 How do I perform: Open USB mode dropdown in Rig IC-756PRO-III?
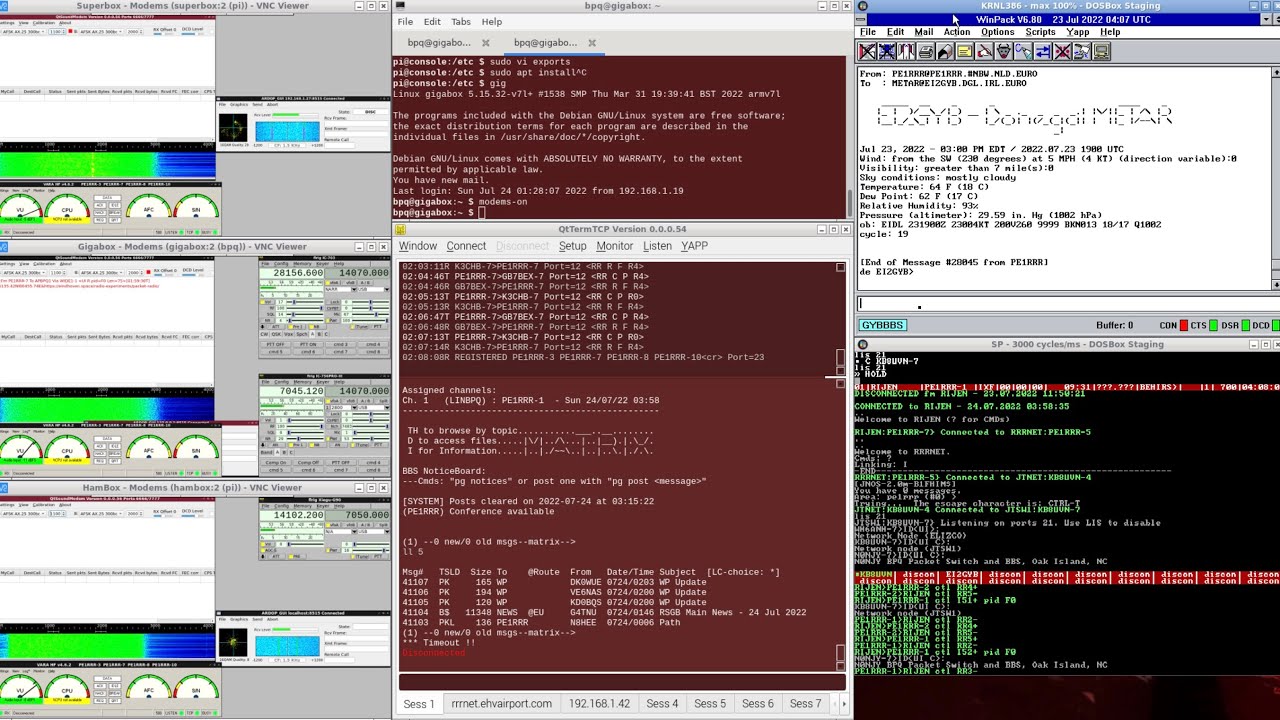tap(387, 408)
